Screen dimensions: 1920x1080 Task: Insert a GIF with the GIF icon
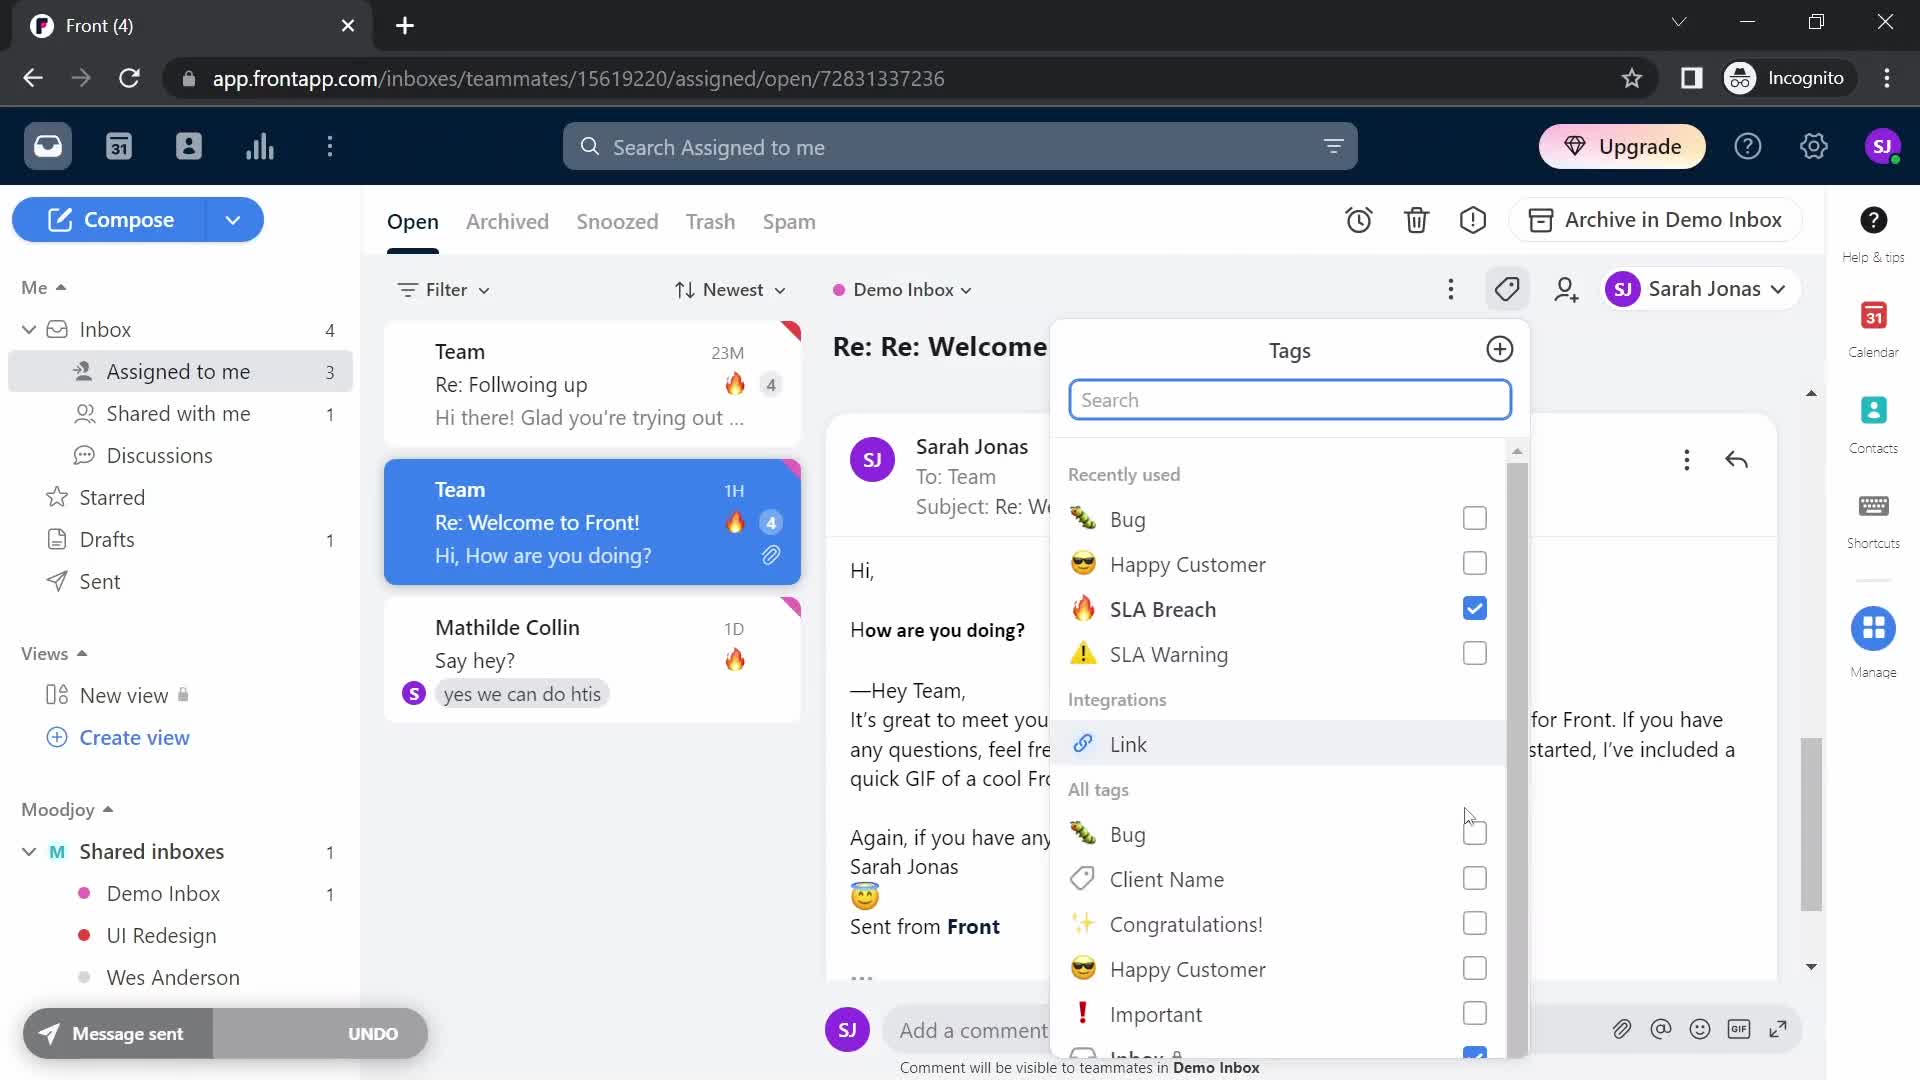(1739, 1029)
